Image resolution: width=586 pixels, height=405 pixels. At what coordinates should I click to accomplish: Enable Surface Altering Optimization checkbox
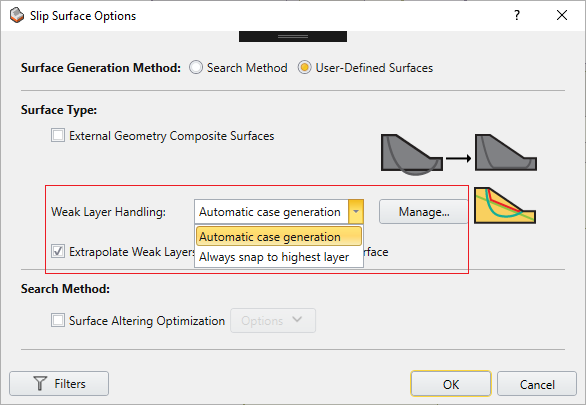point(58,320)
